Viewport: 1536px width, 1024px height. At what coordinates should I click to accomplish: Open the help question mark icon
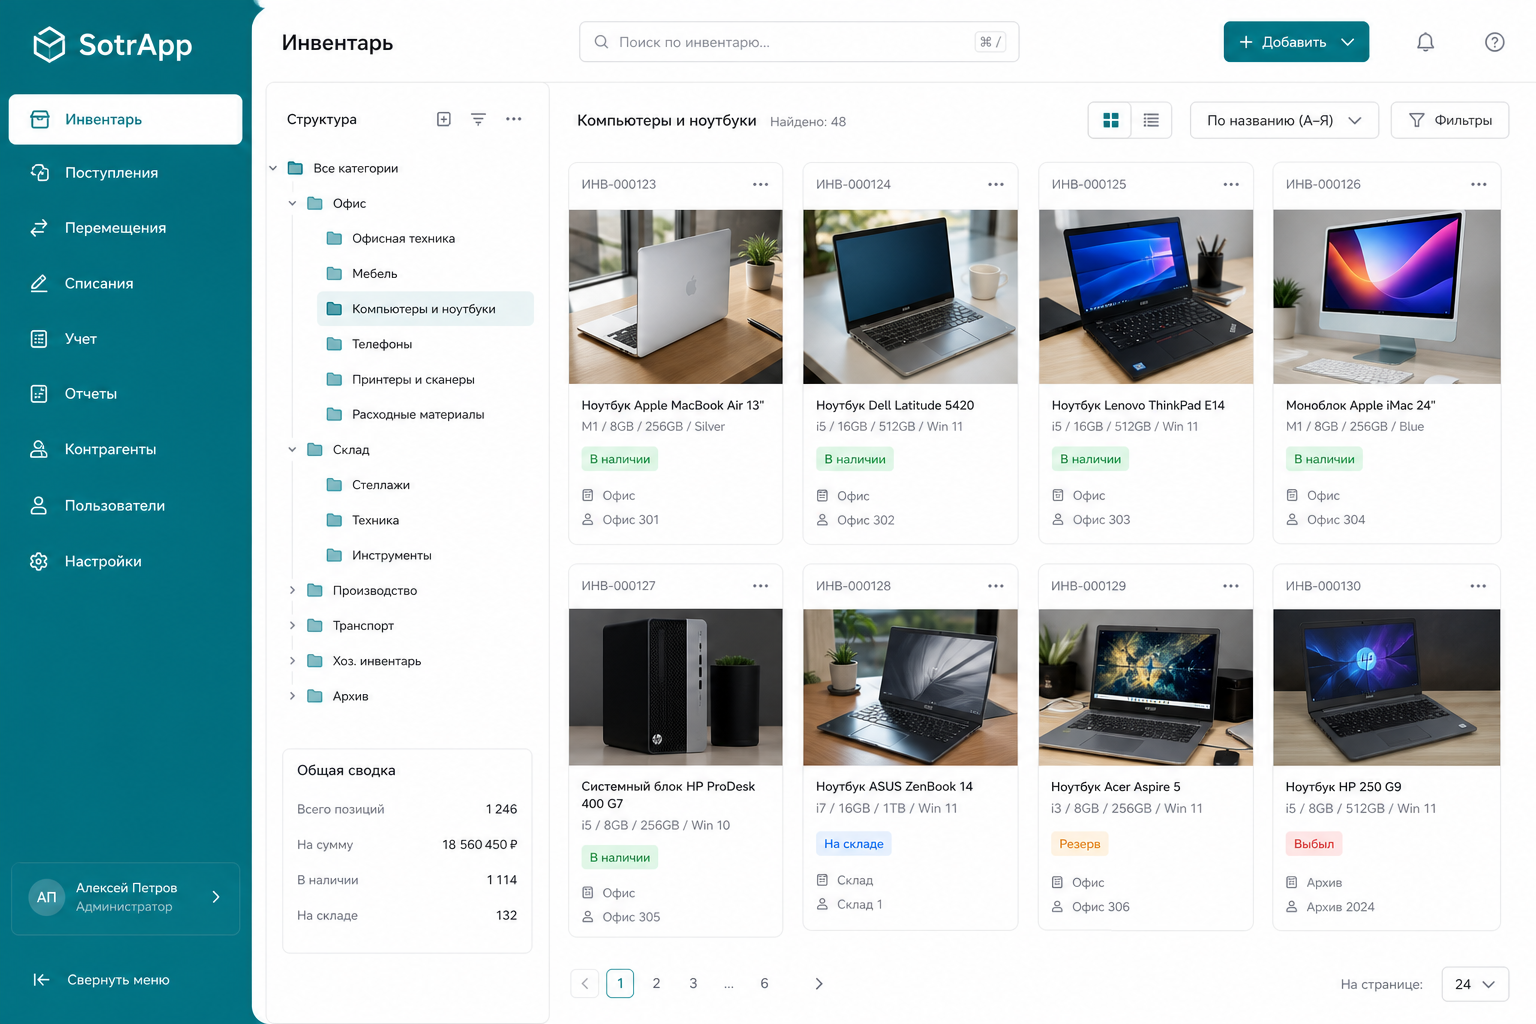[x=1494, y=42]
